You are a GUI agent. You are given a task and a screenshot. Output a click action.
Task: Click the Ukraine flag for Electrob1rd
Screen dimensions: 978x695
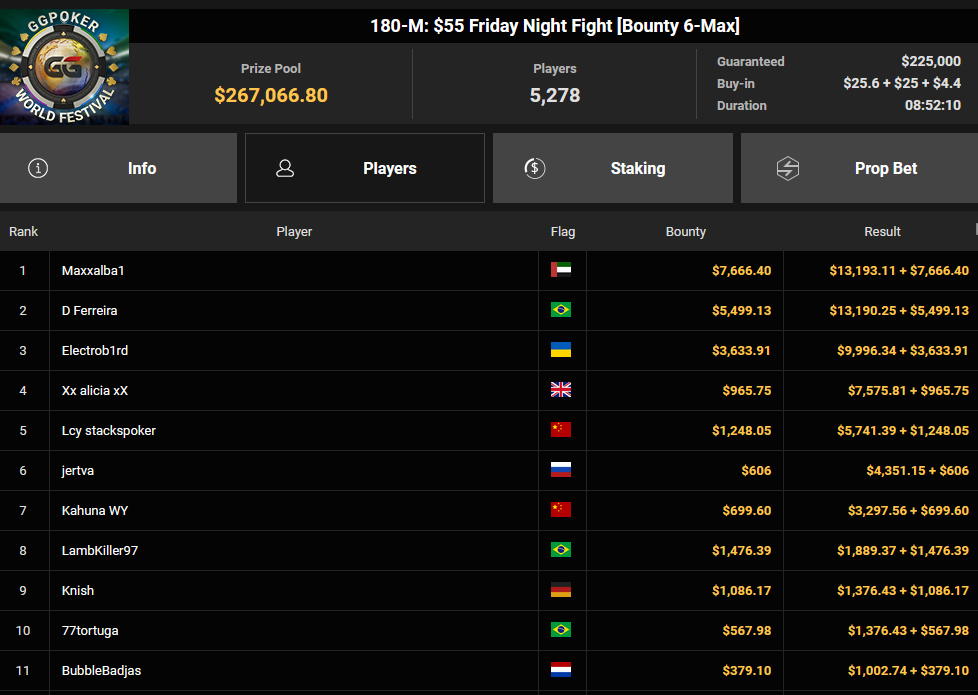pyautogui.click(x=561, y=350)
